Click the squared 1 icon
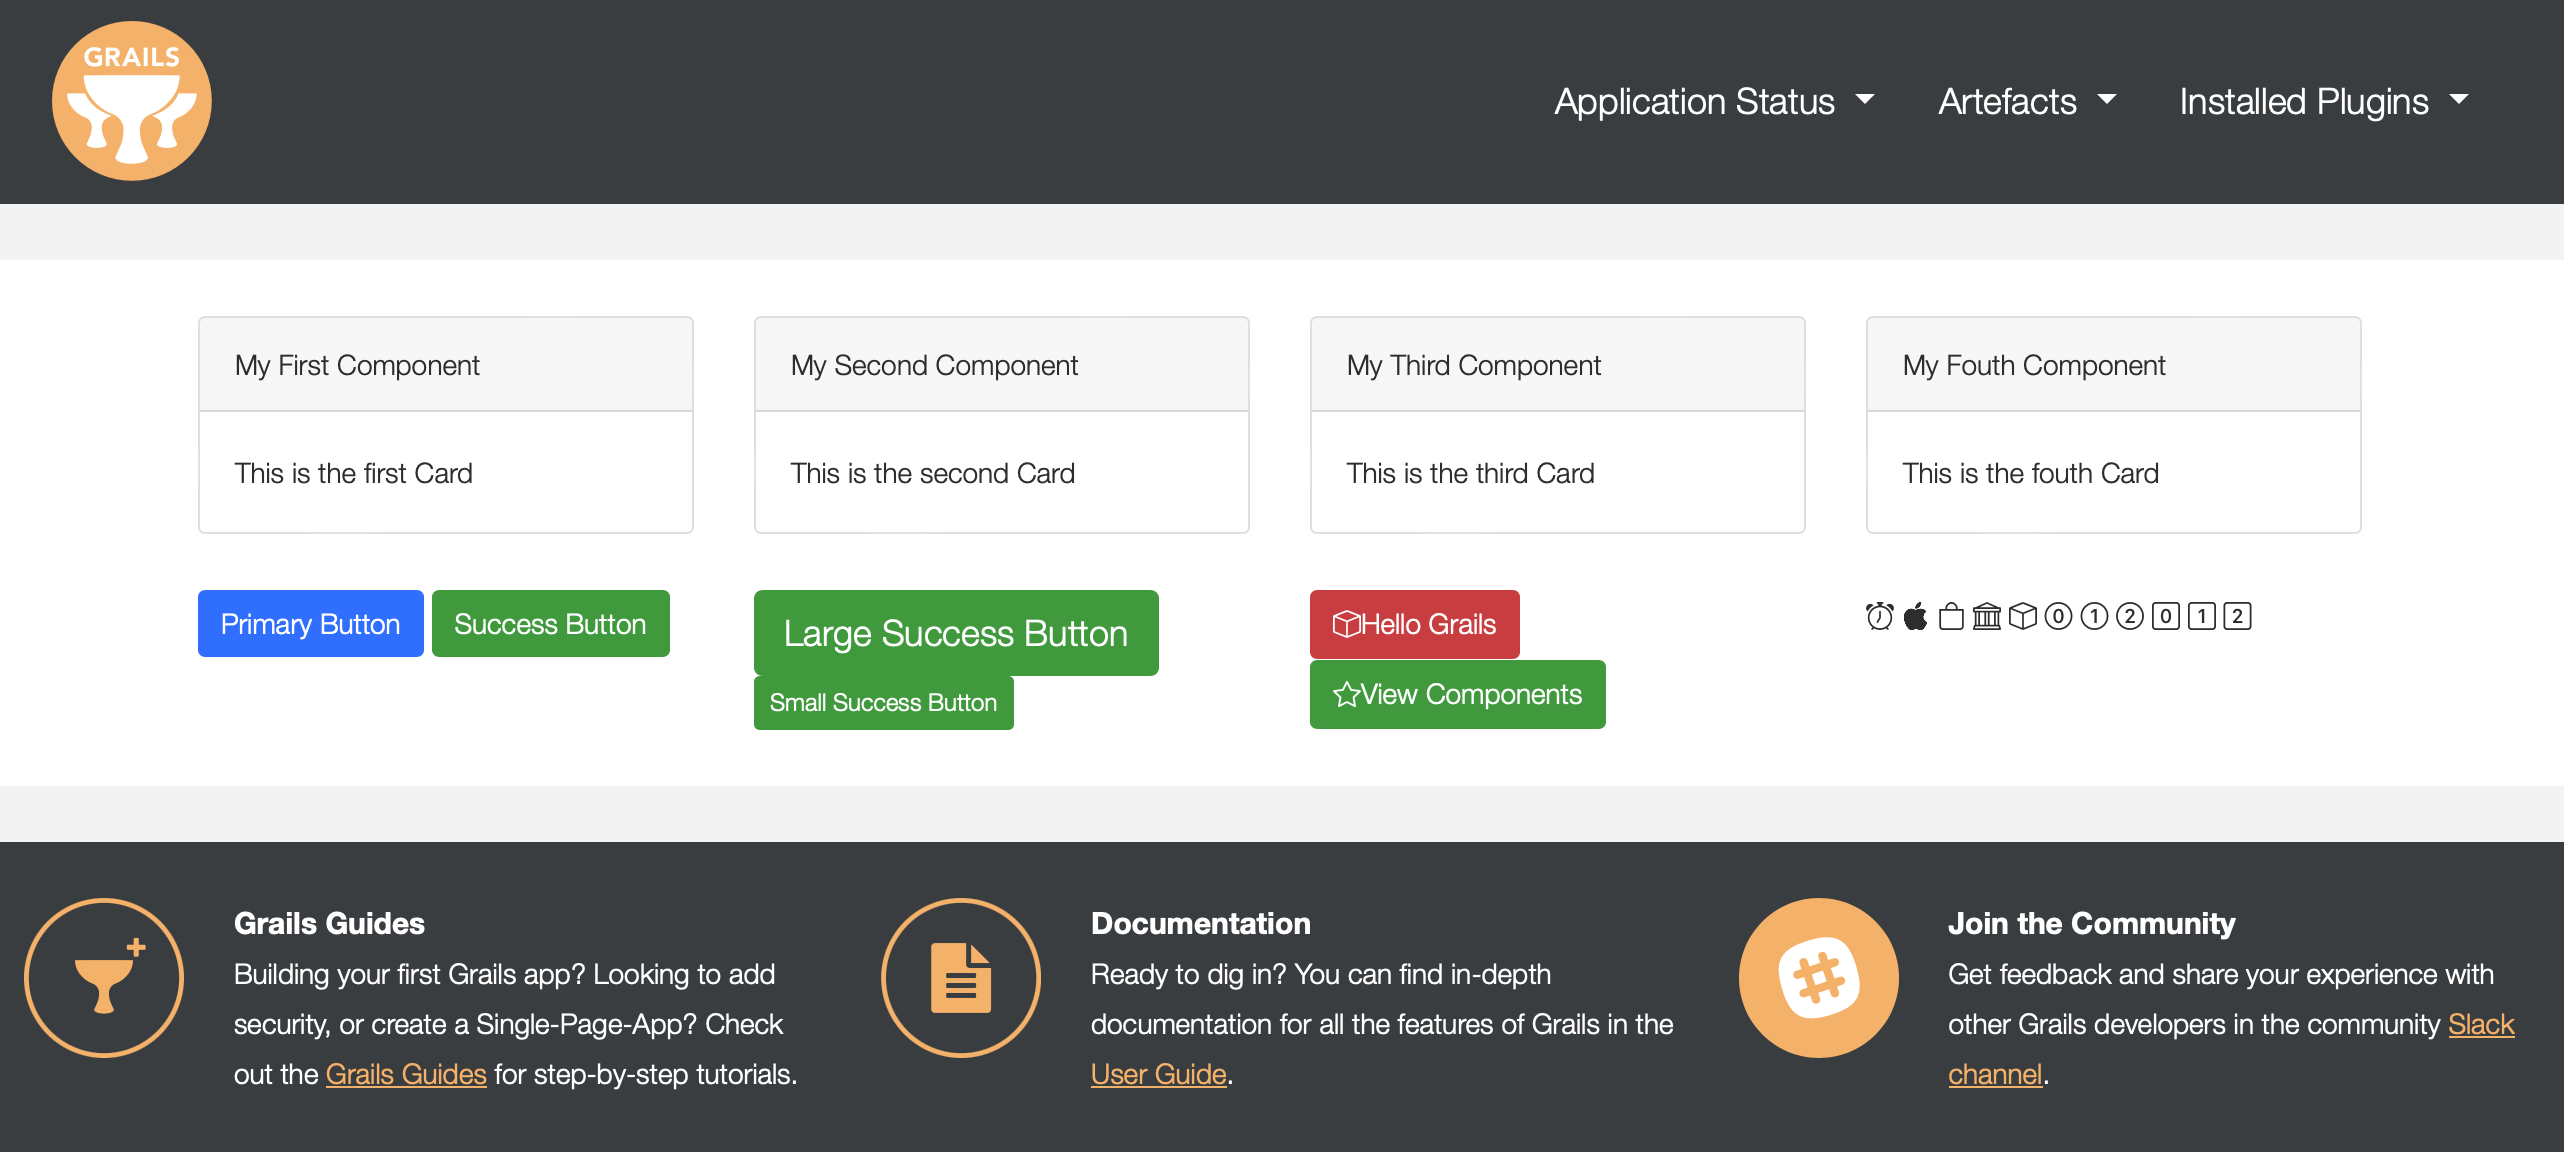The width and height of the screenshot is (2564, 1152). click(x=2202, y=616)
